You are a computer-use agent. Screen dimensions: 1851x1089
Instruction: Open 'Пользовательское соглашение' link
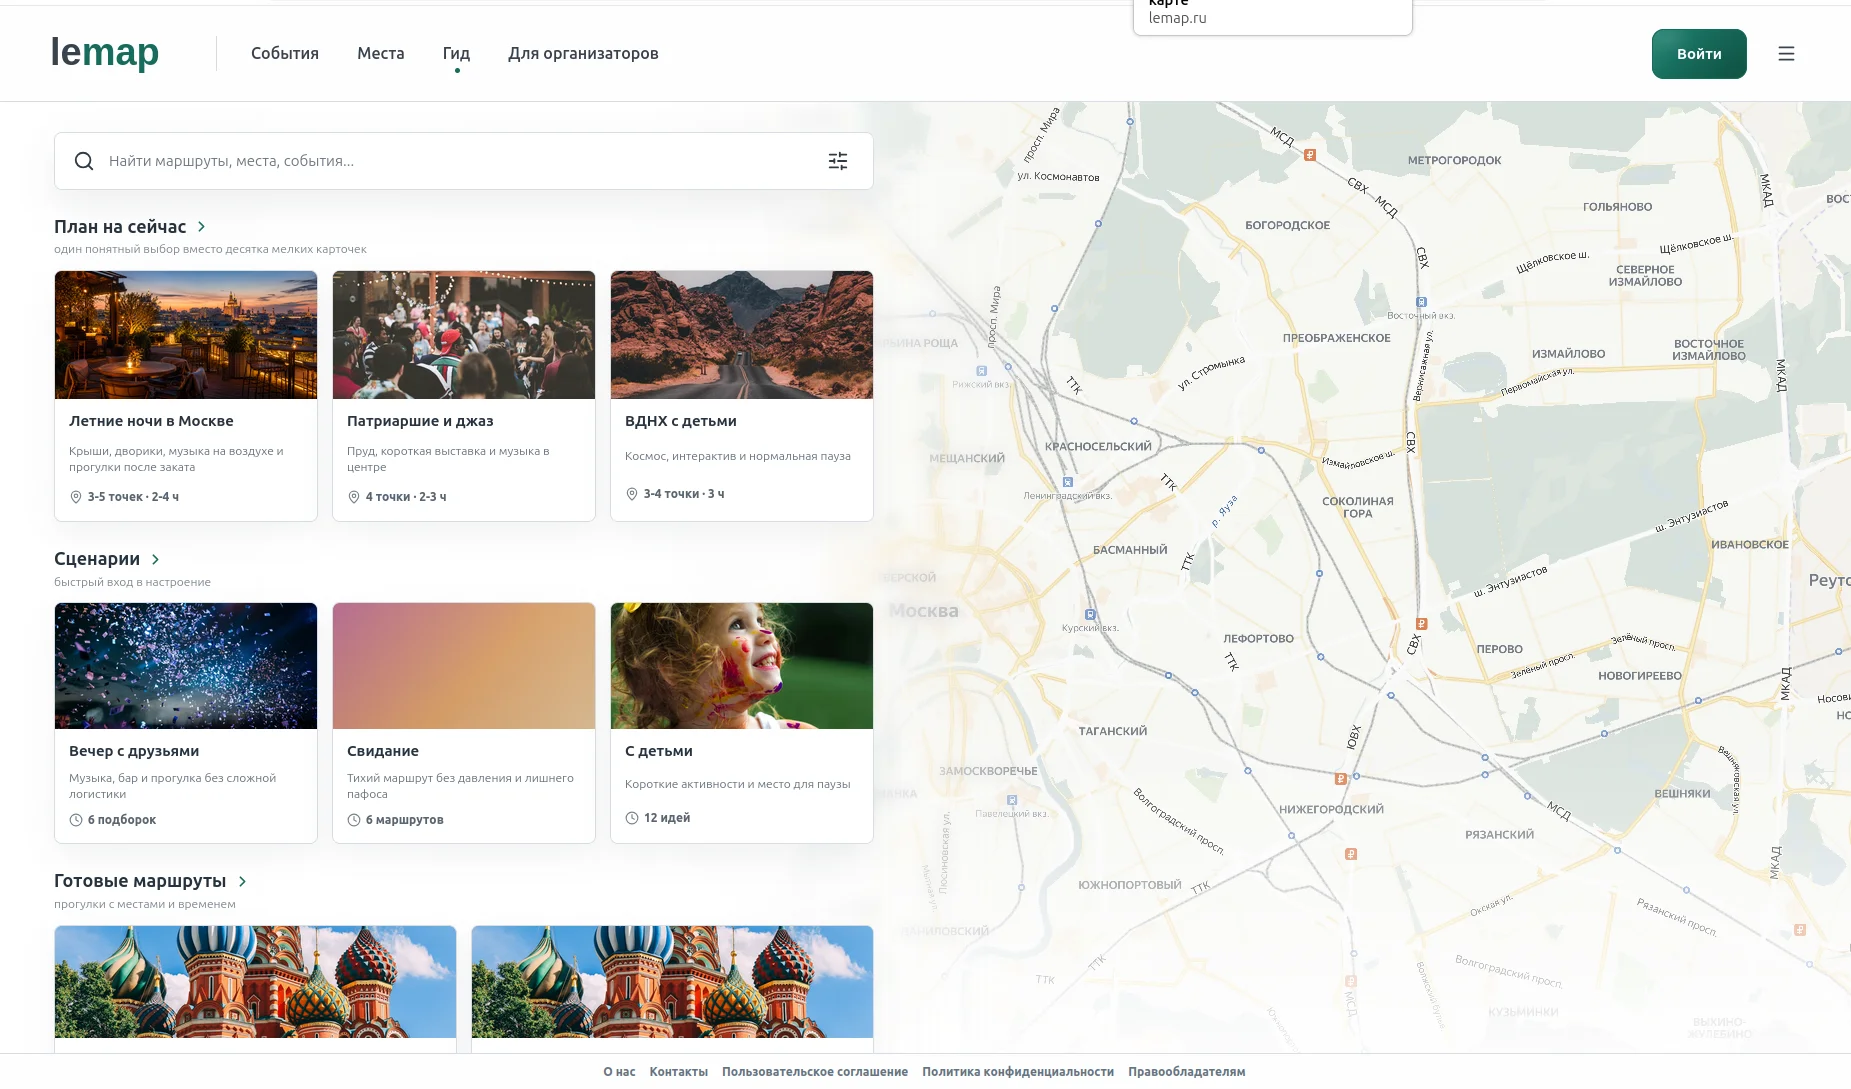coord(815,1072)
